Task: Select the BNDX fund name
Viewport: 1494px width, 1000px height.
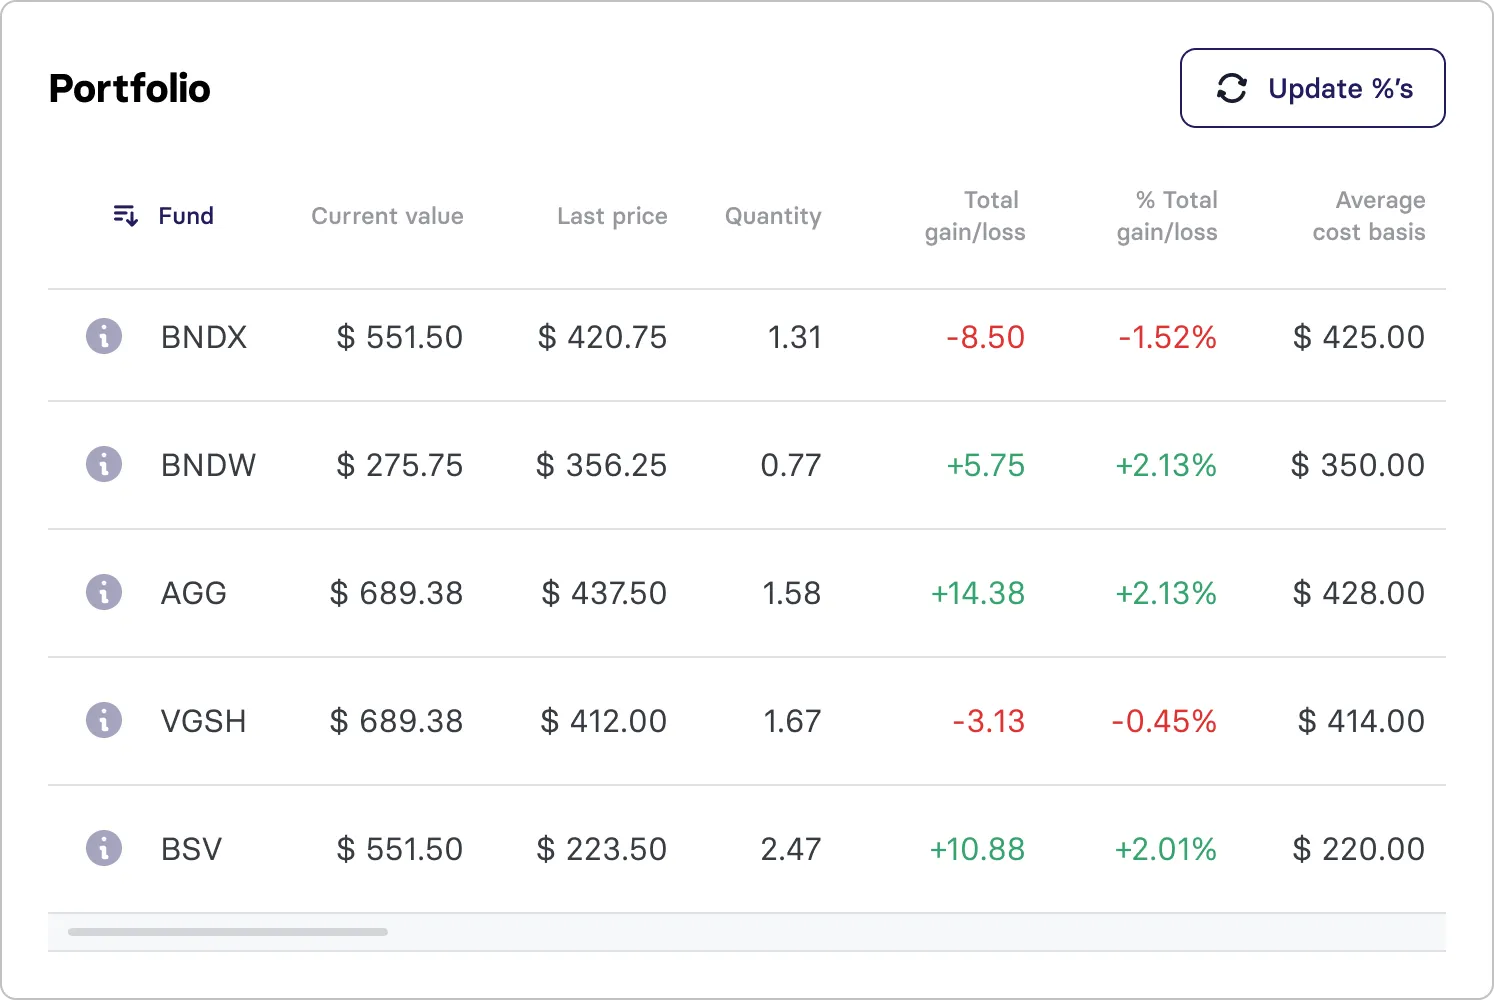Action: (204, 337)
